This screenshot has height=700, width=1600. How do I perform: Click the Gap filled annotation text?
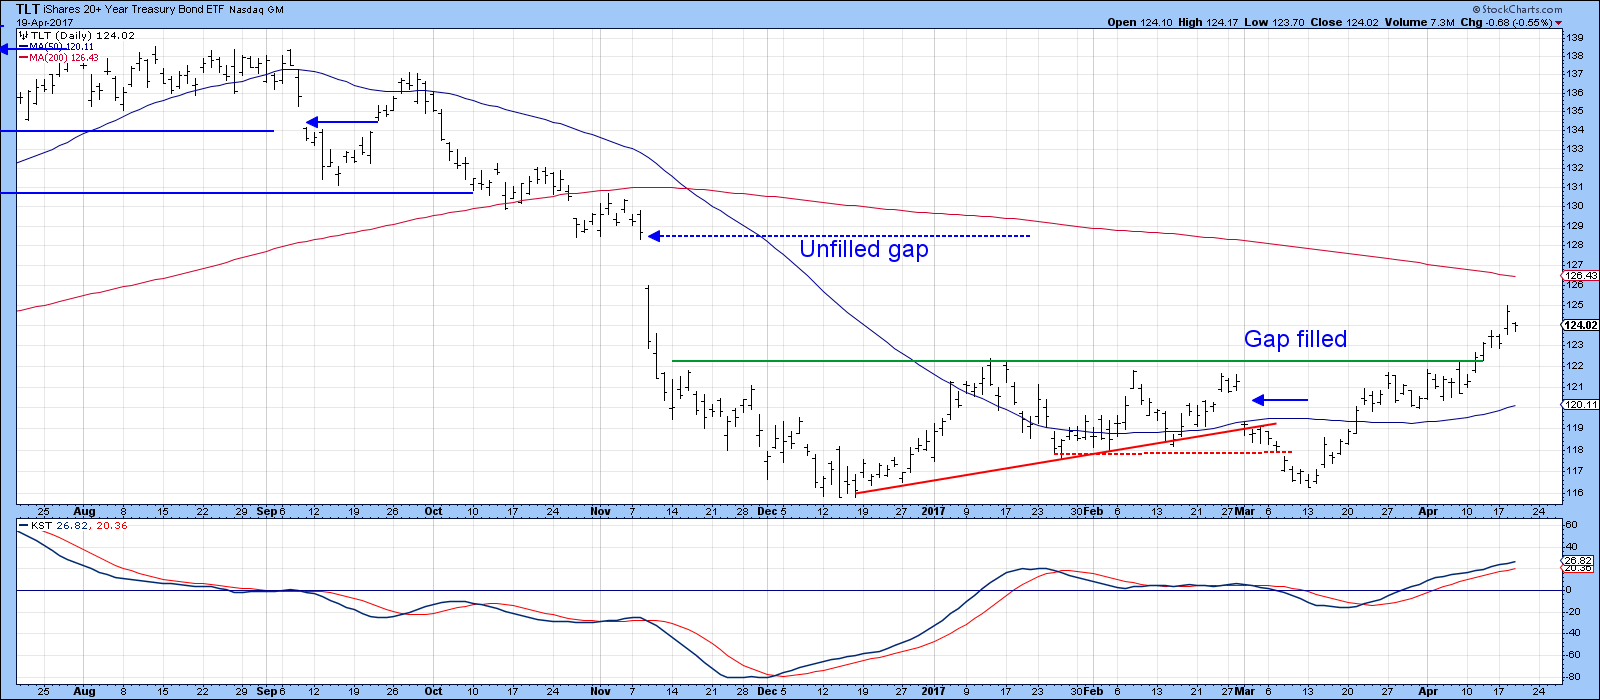pyautogui.click(x=1295, y=339)
